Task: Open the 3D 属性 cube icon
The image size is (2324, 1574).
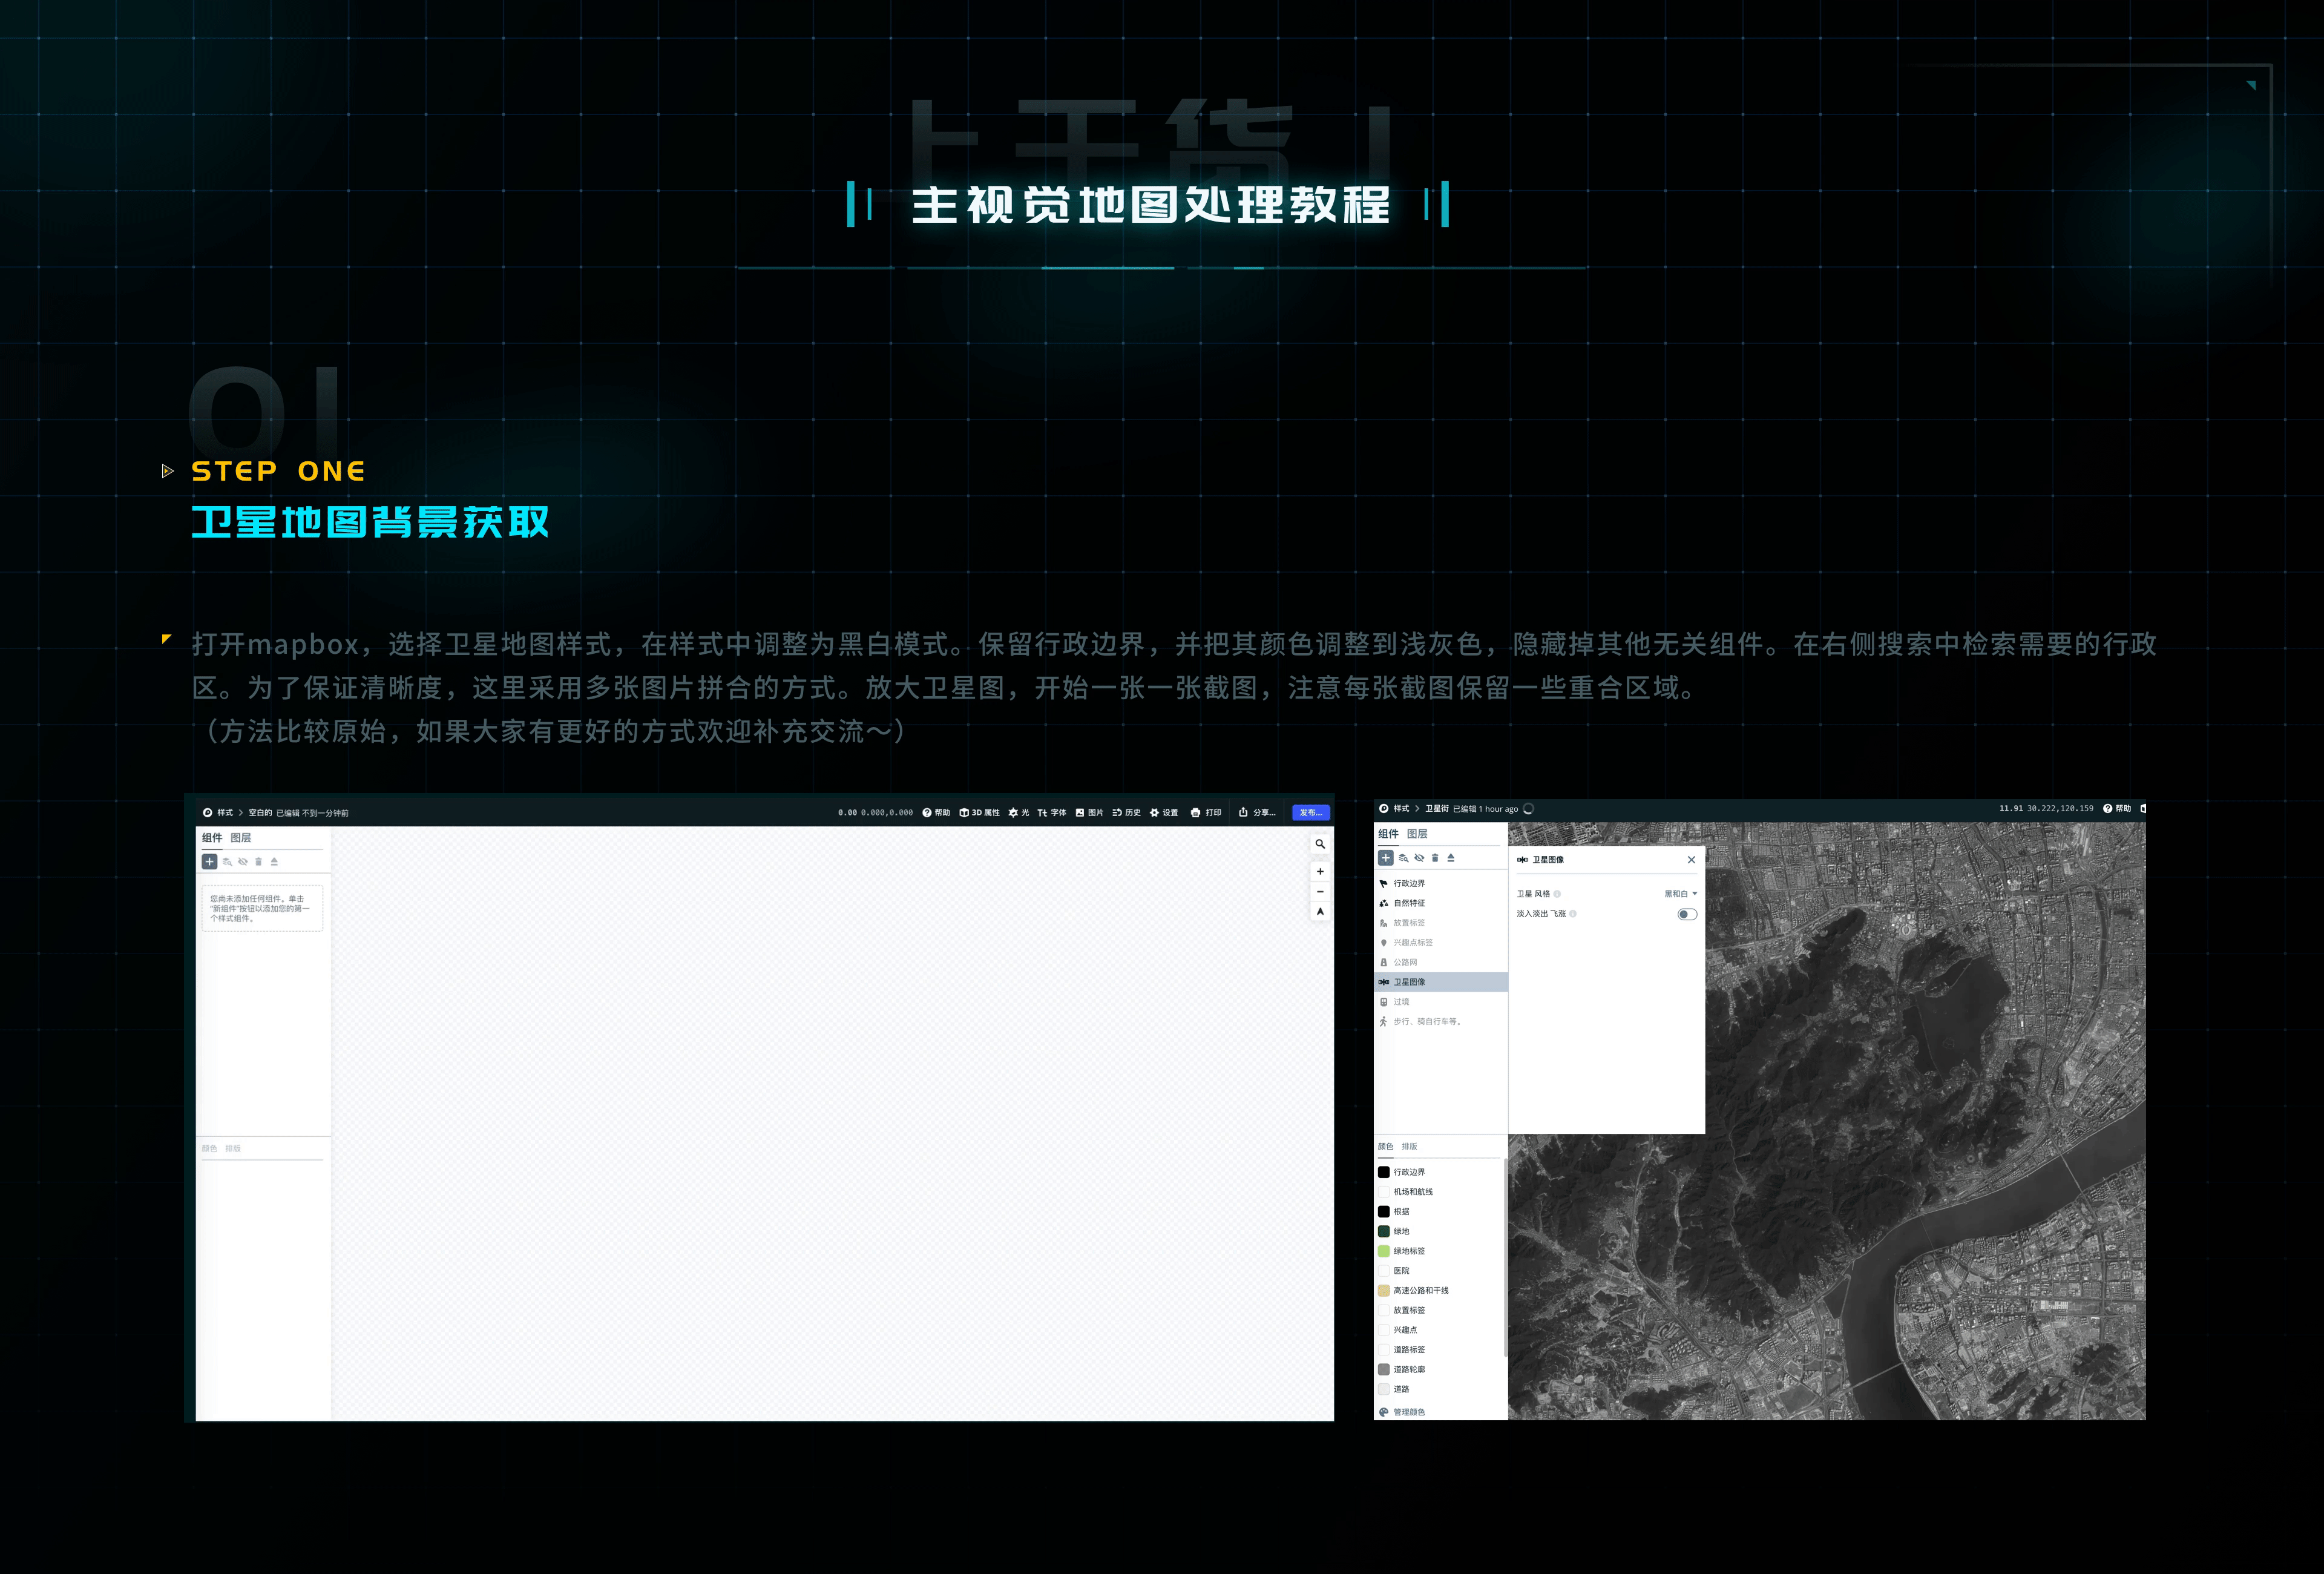Action: click(x=964, y=813)
